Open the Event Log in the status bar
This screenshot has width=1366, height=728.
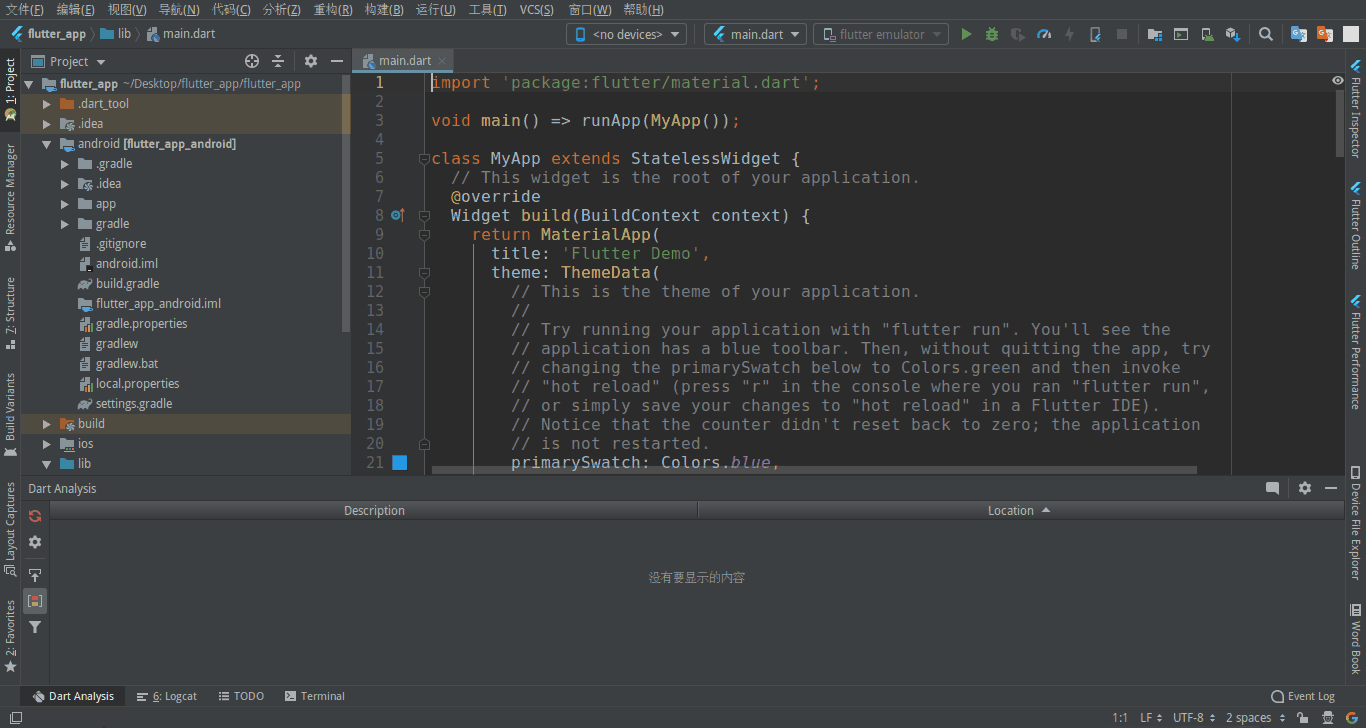tap(1303, 696)
